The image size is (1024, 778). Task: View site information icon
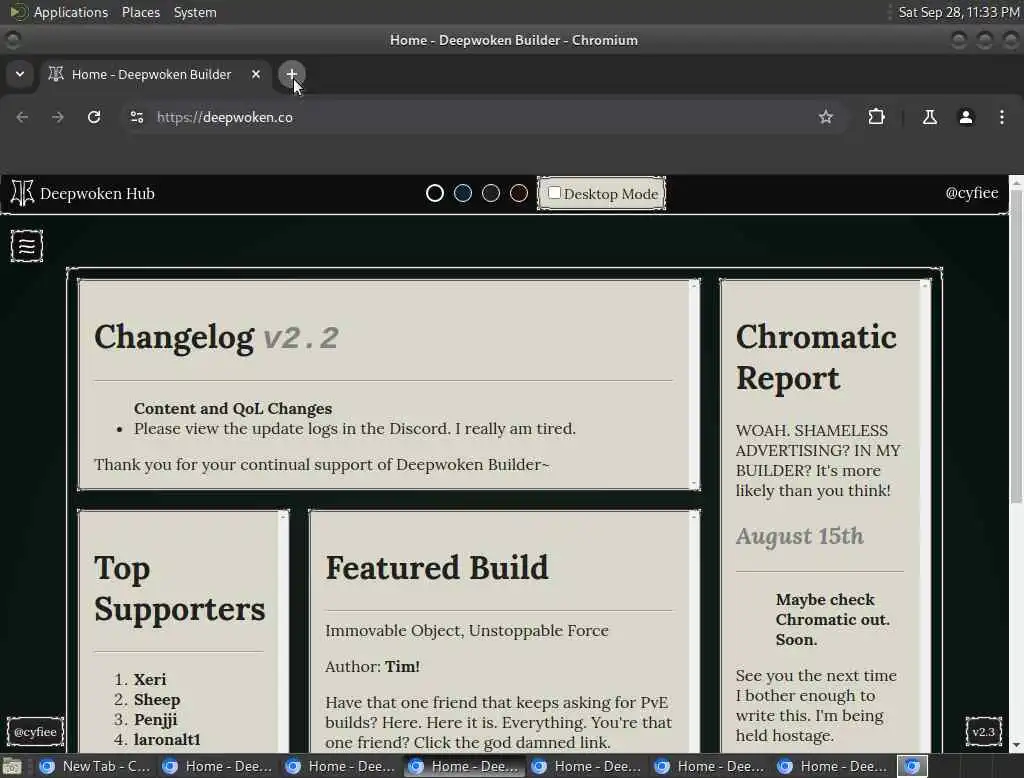pos(136,117)
